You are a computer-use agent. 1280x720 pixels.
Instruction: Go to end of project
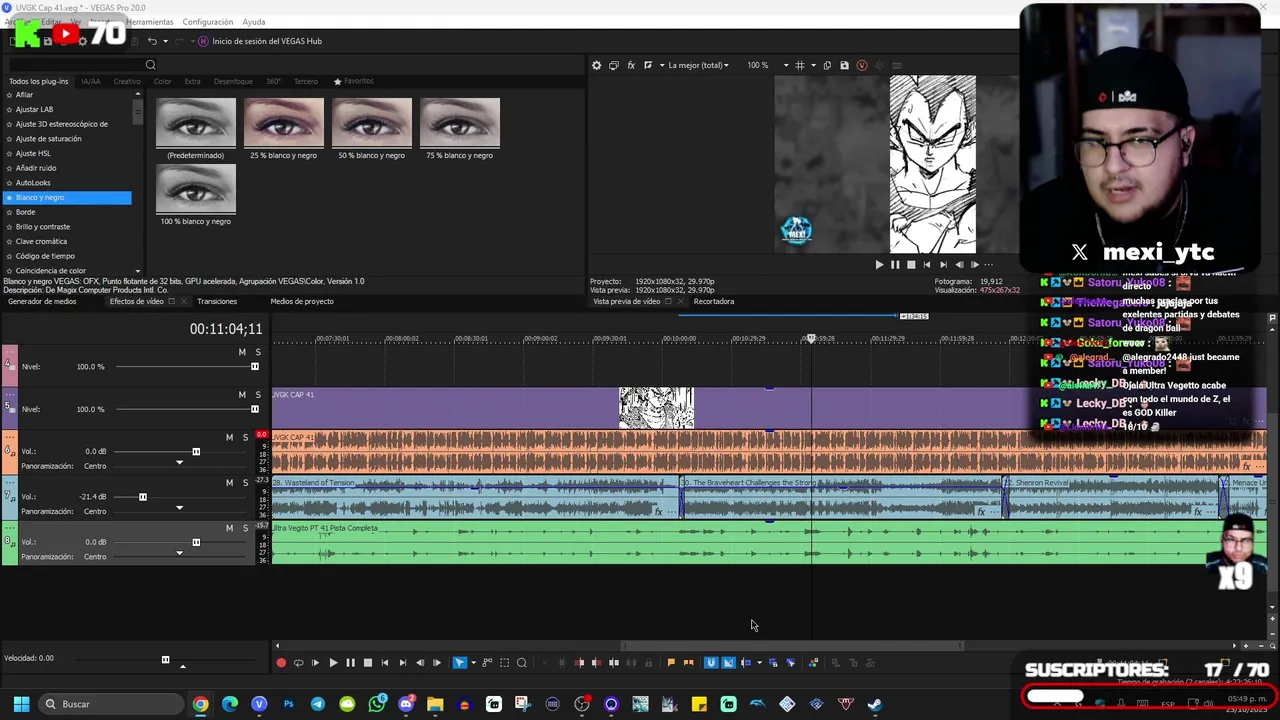402,663
